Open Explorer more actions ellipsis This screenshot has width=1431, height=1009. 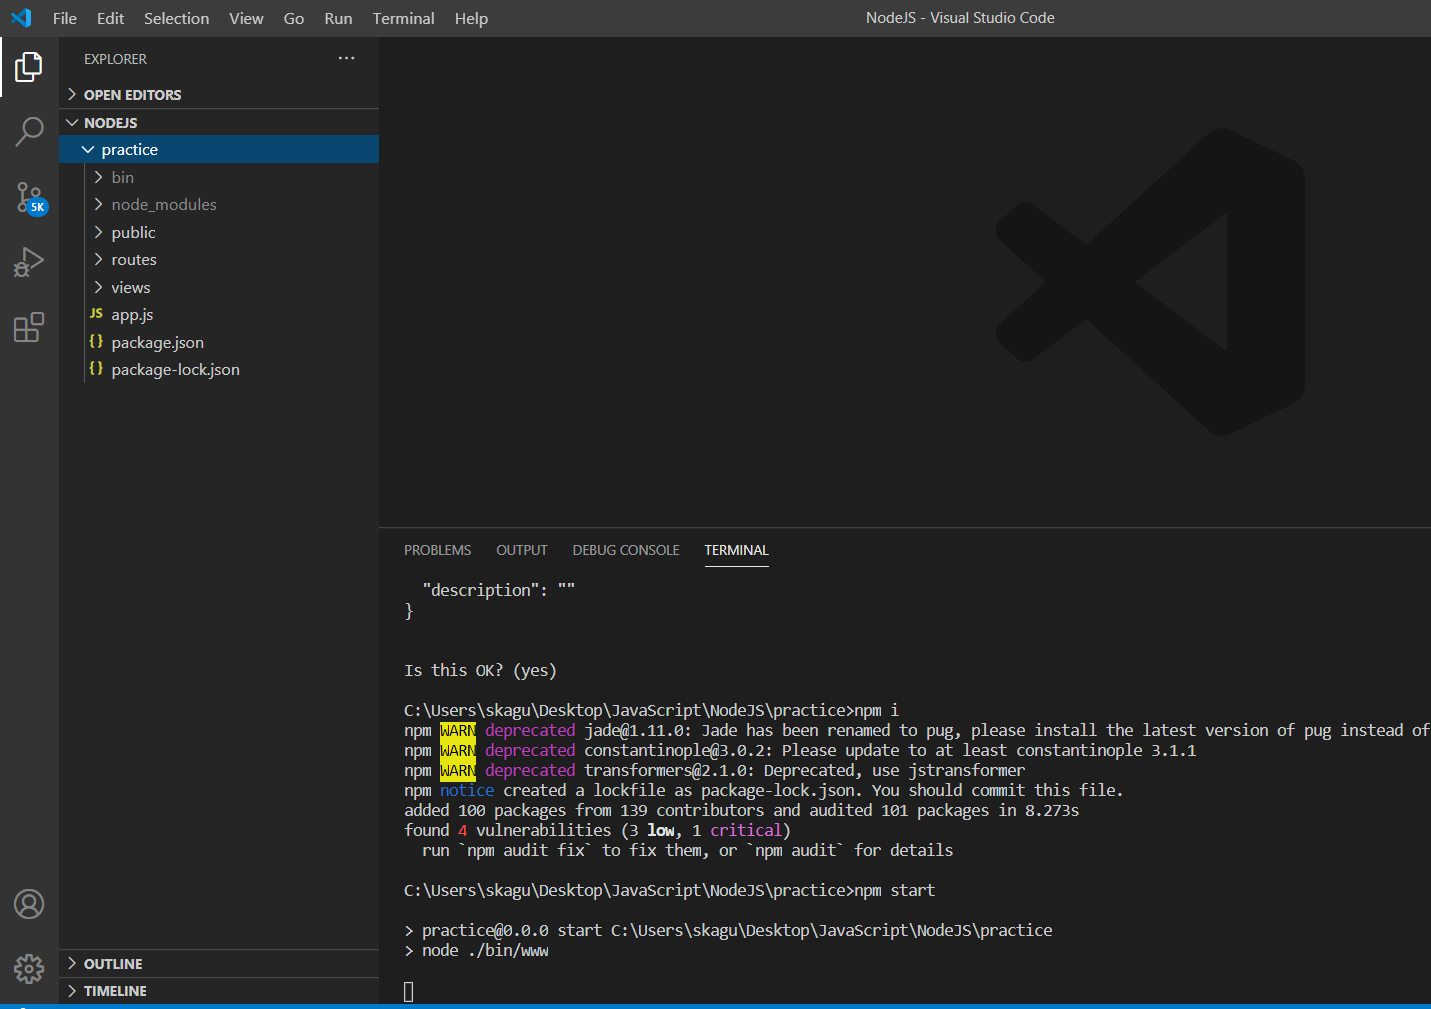[346, 59]
